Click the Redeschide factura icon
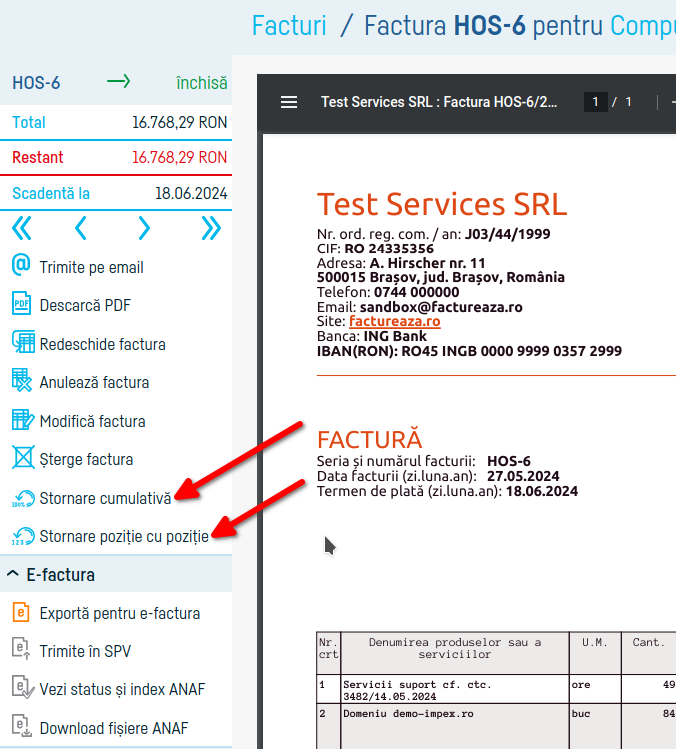 [22, 343]
